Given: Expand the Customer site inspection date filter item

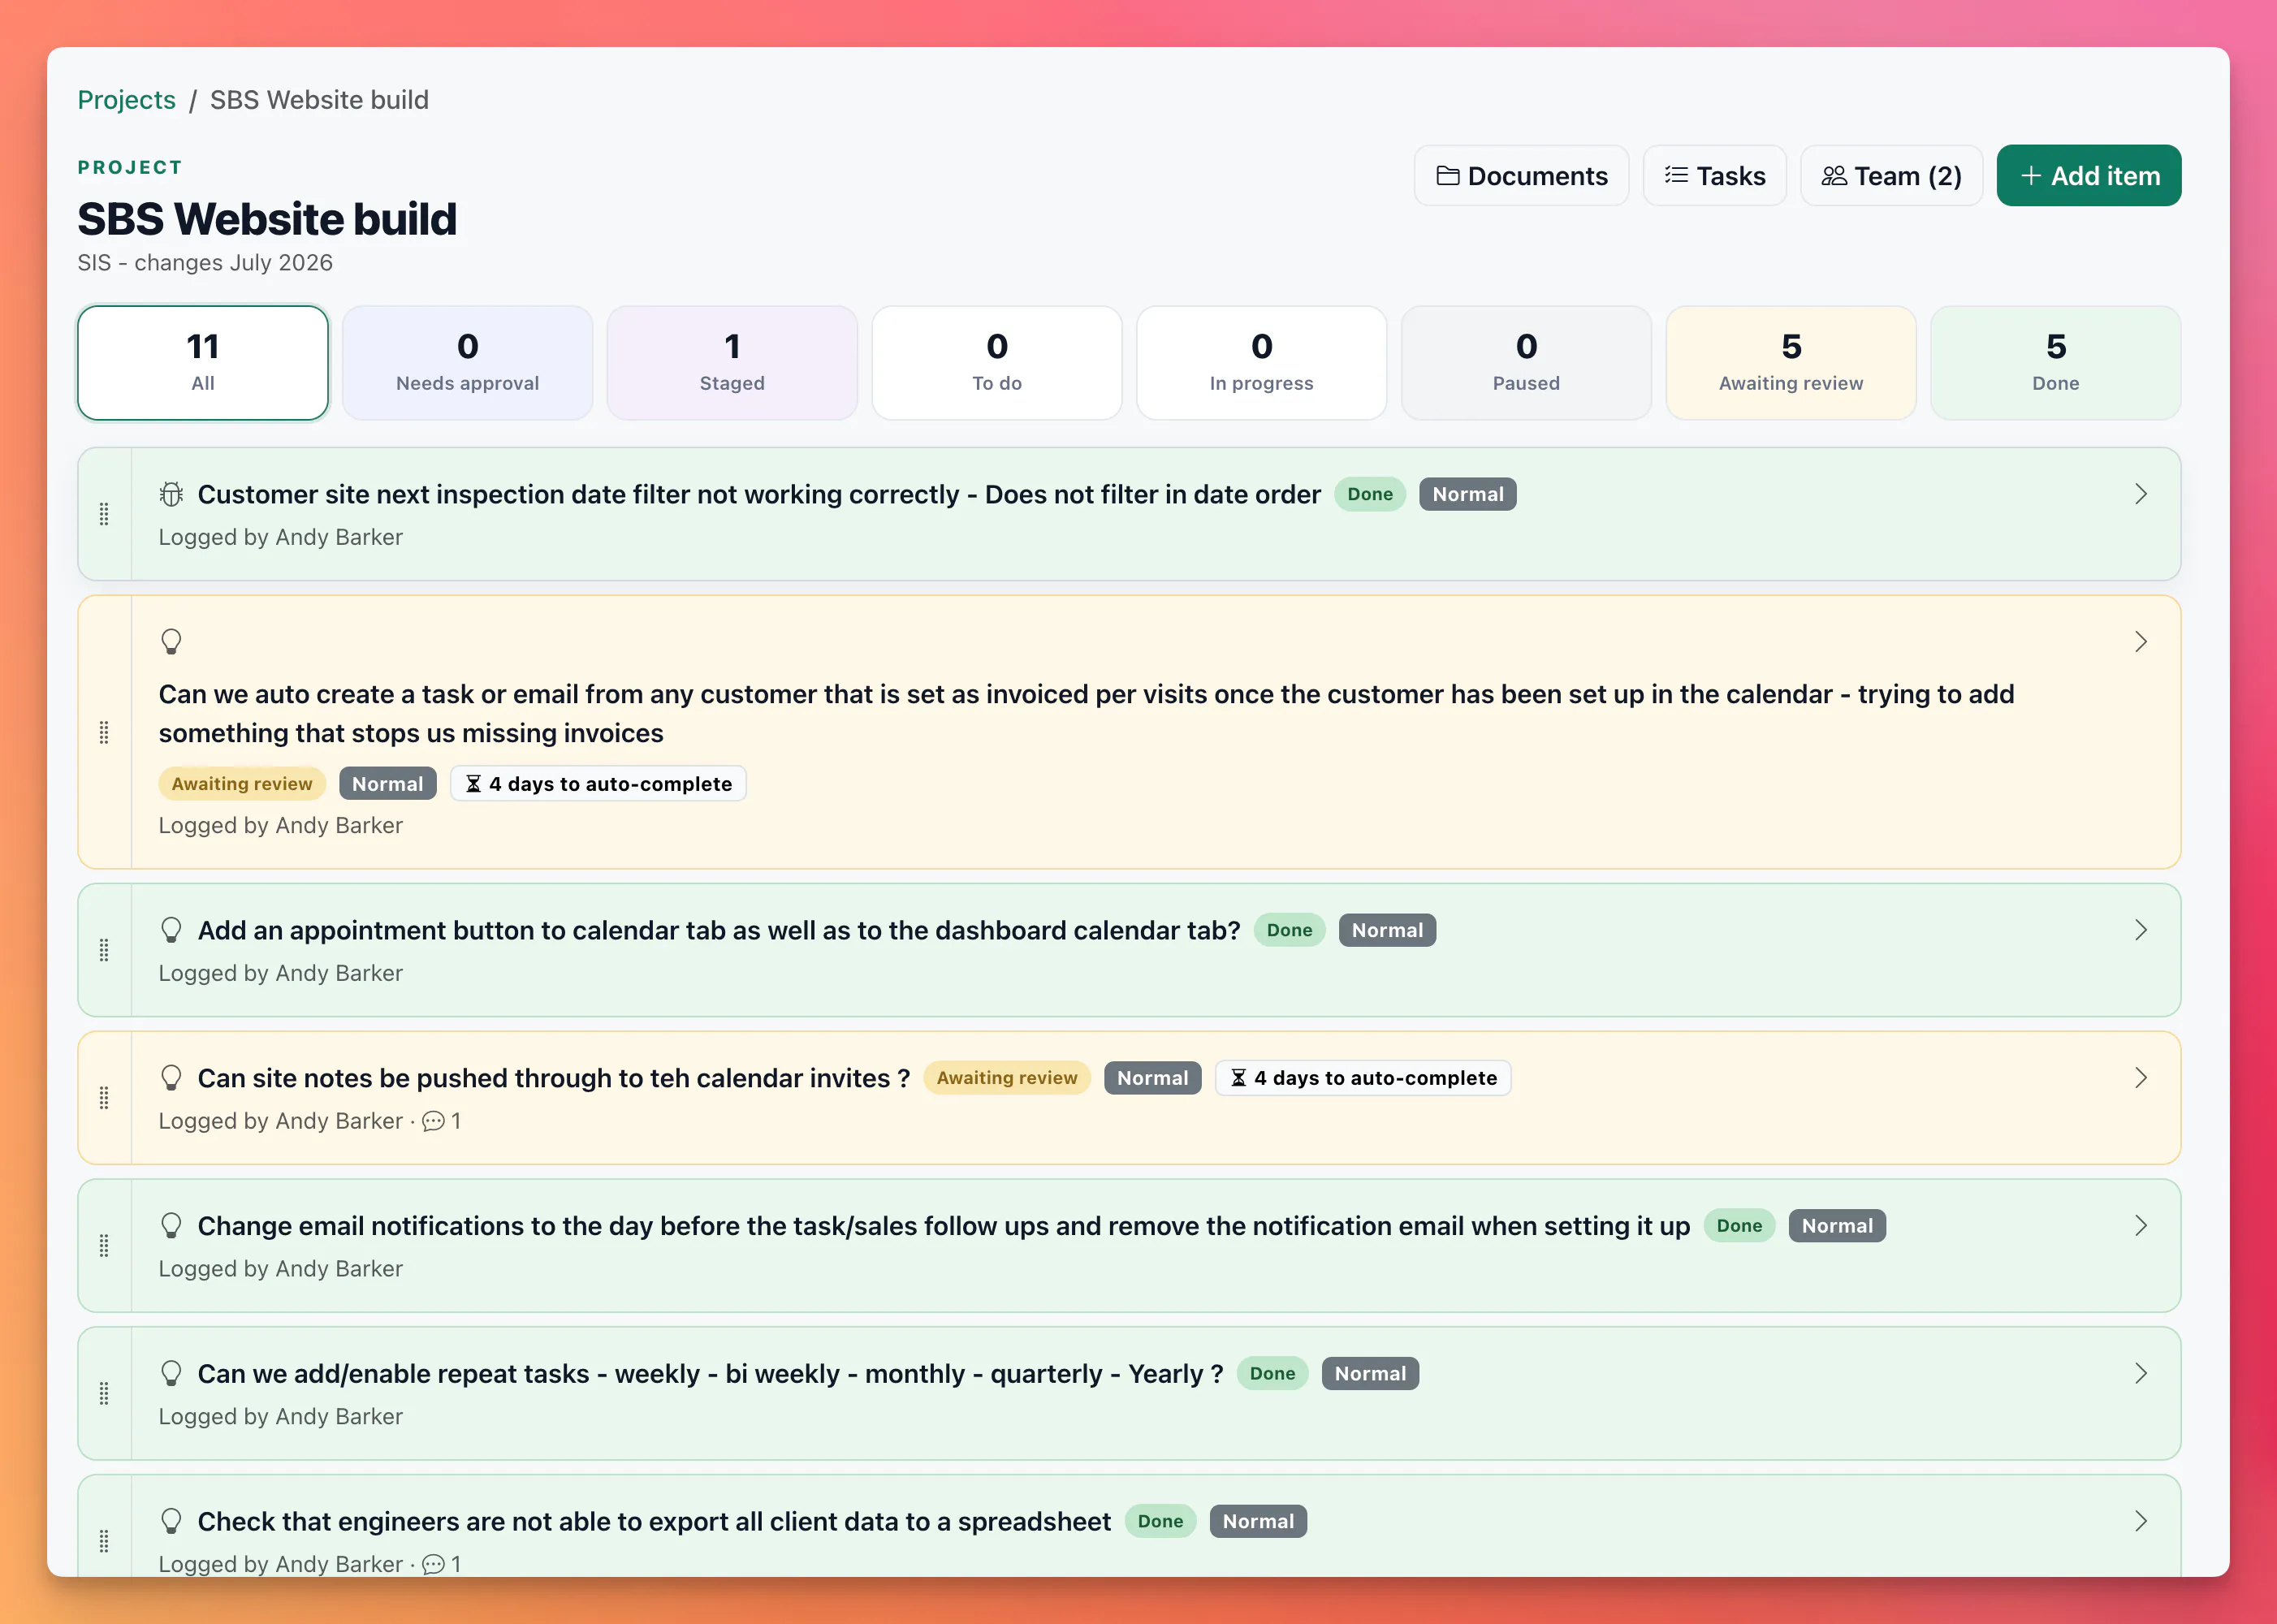Looking at the screenshot, I should tap(2140, 494).
